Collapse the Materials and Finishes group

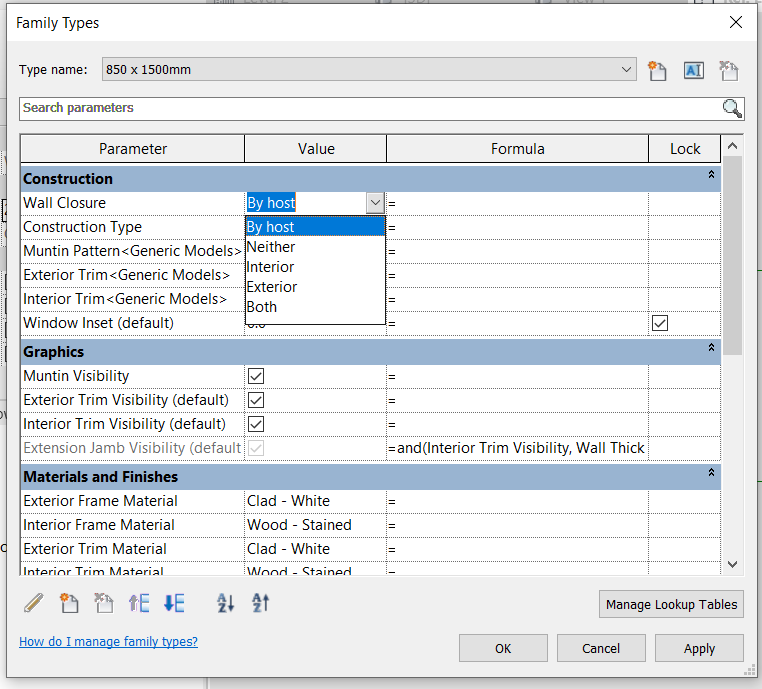click(x=711, y=472)
